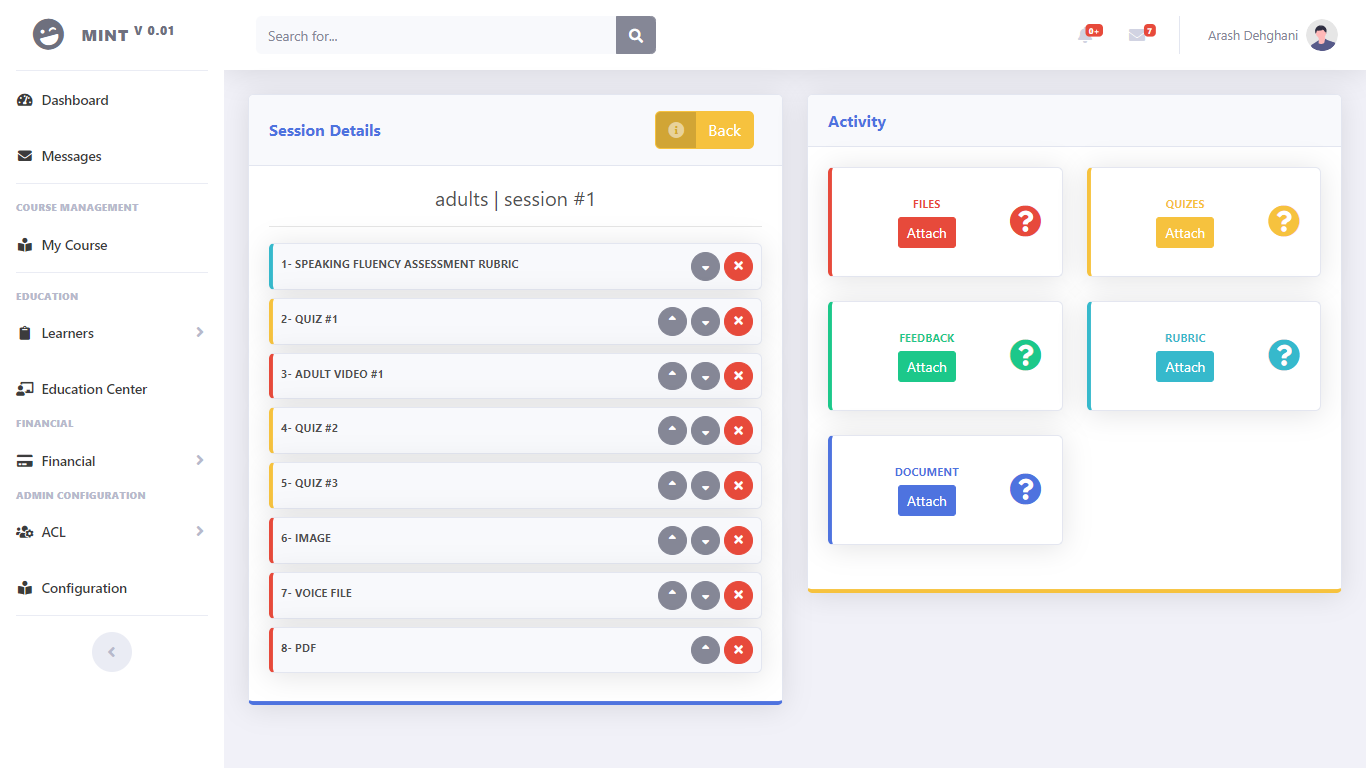Open the My Course menu item
Viewport: 1366px width, 768px height.
(73, 245)
